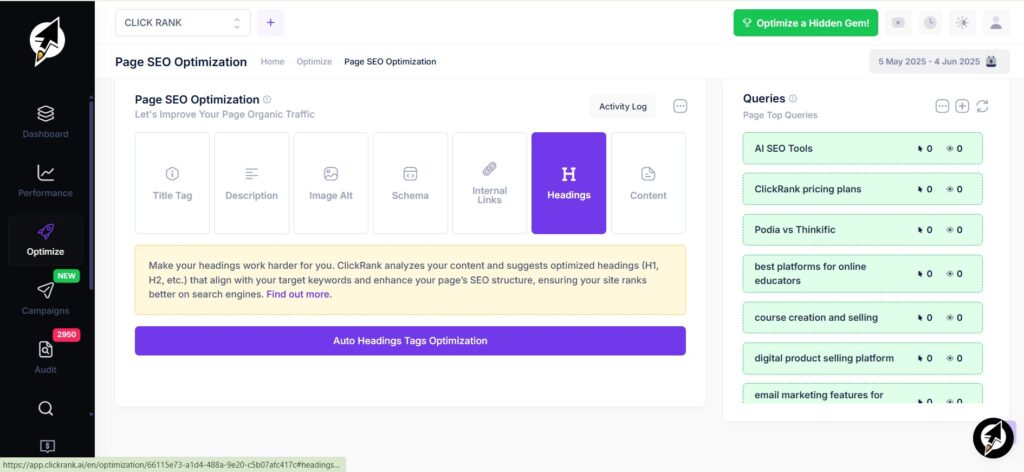Click the ClickRank rocket logo in sidebar
The image size is (1024, 472).
47,41
